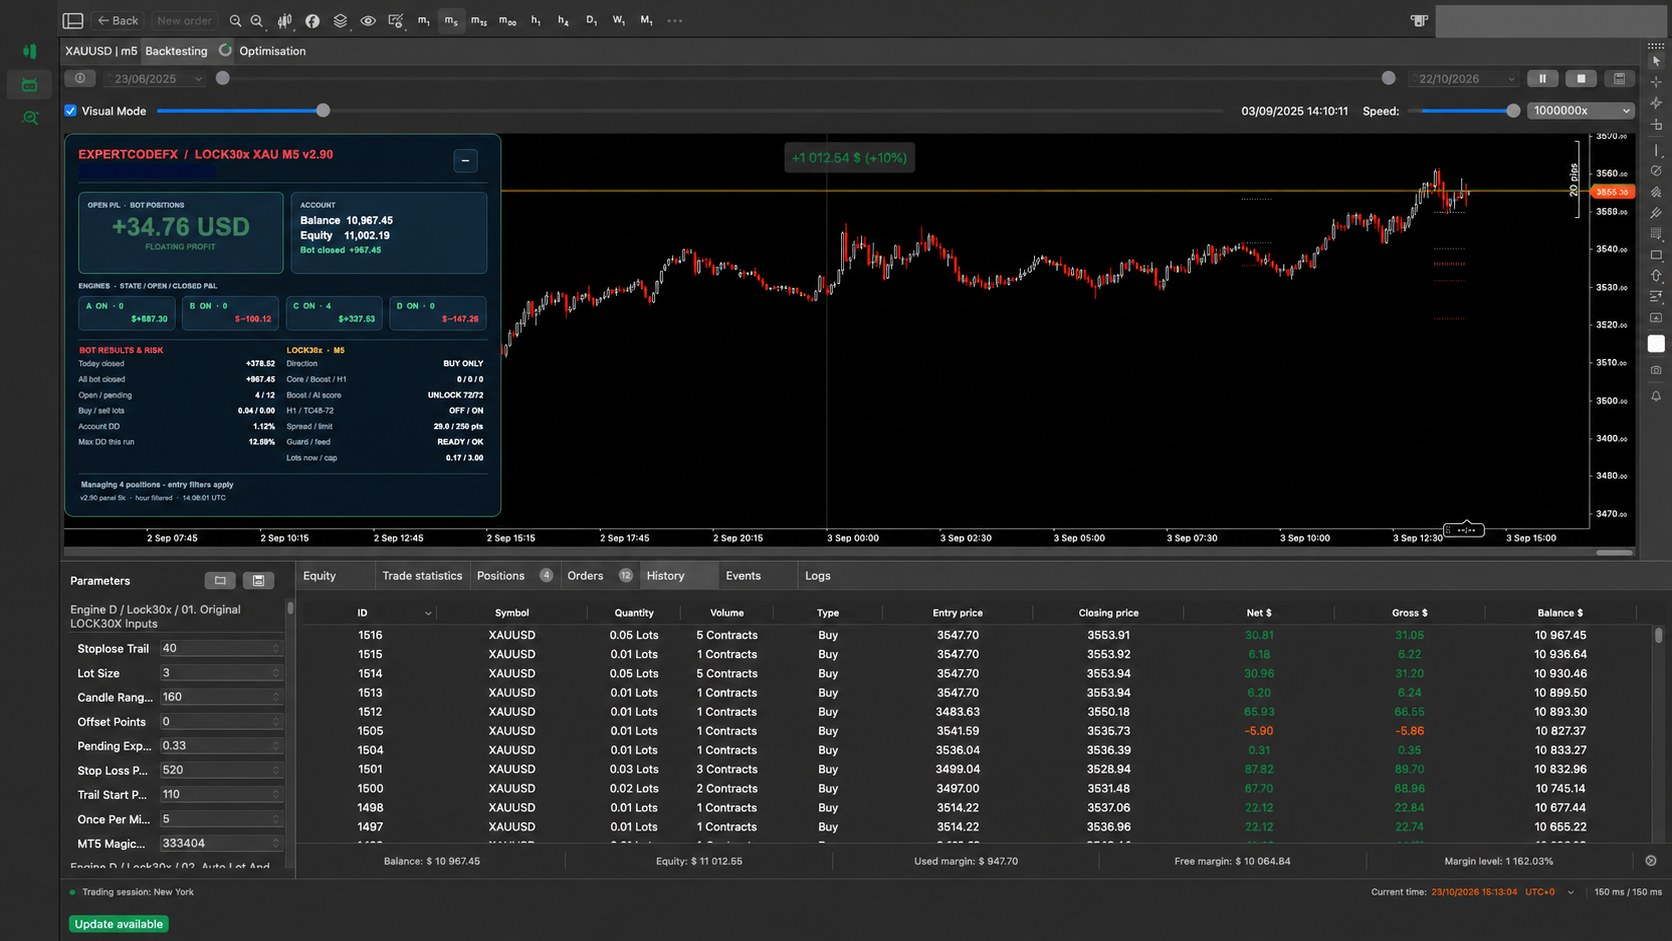The image size is (1672, 941).
Task: Open the ID column sort dropdown
Action: 428,613
